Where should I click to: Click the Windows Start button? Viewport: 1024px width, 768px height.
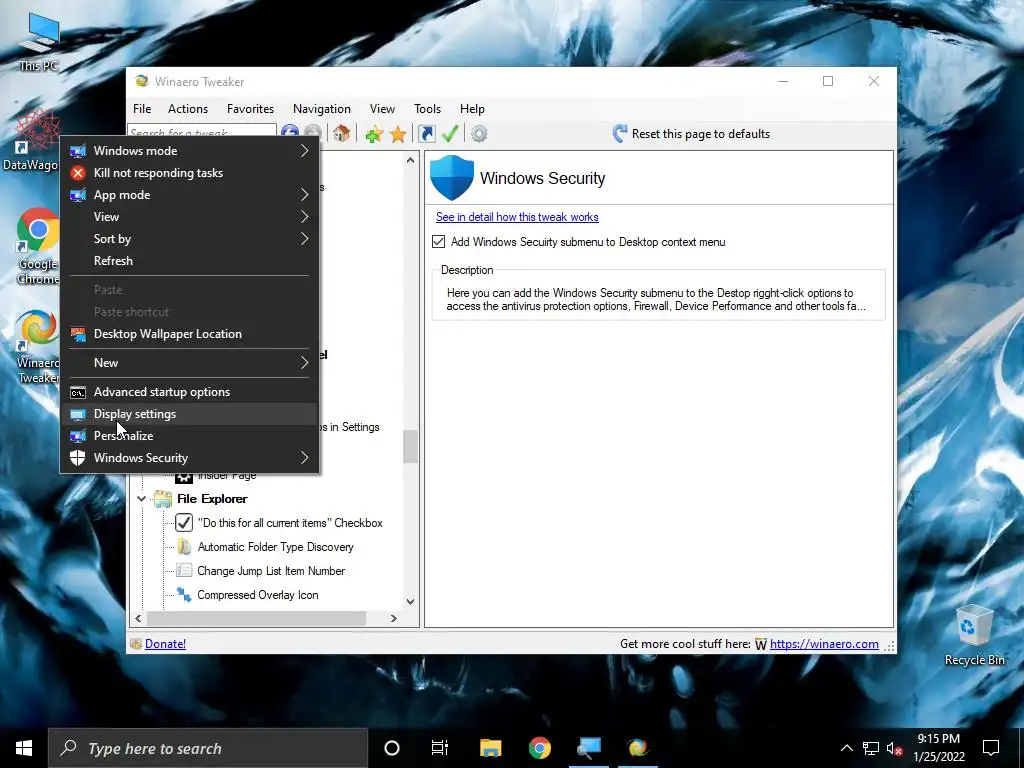(x=24, y=748)
